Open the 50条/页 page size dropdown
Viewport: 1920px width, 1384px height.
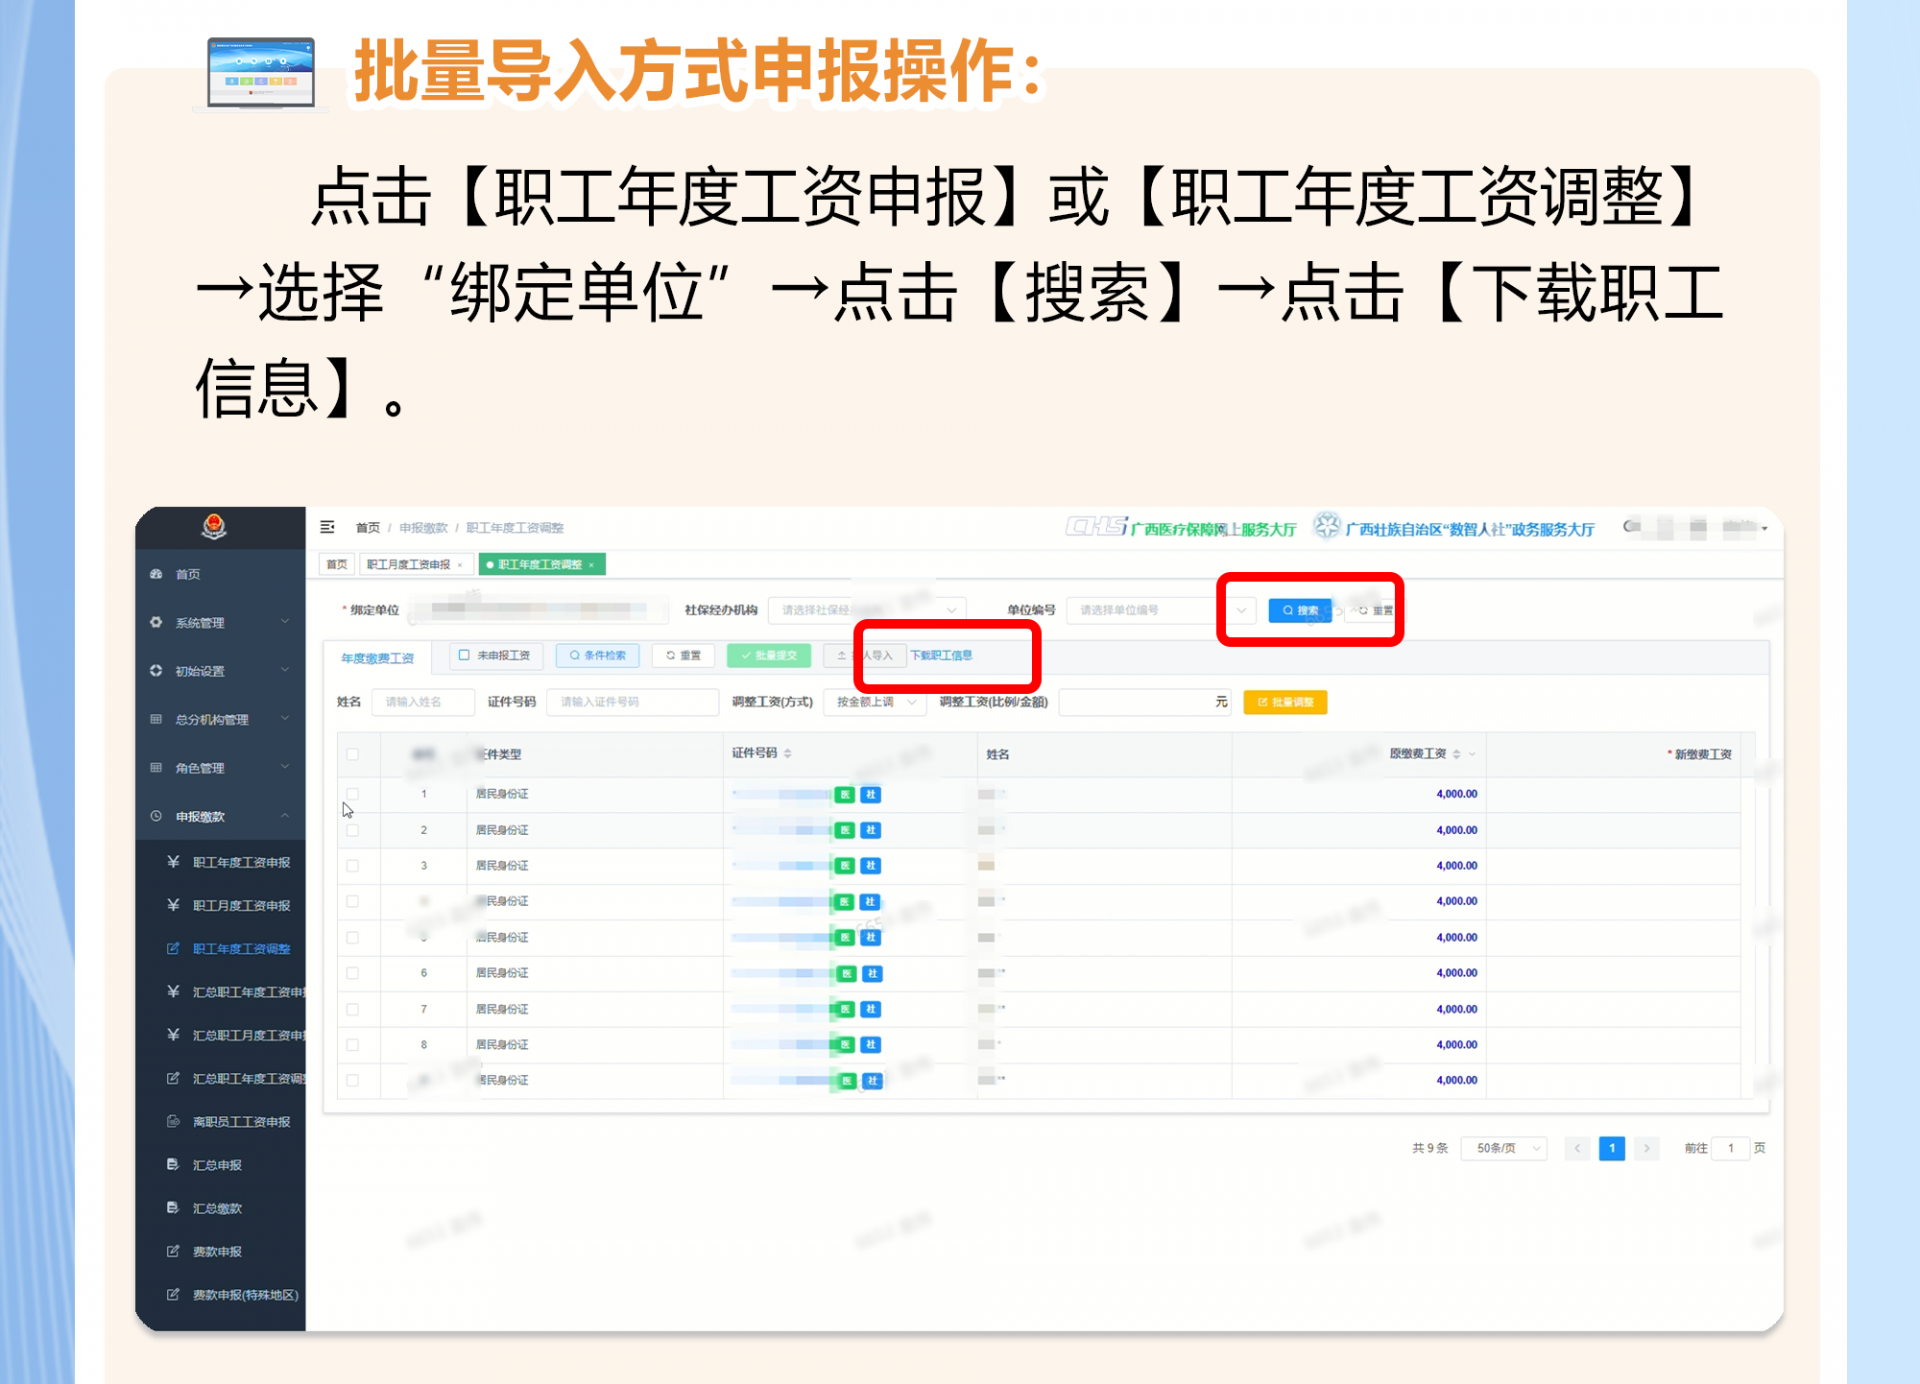[x=1503, y=1148]
